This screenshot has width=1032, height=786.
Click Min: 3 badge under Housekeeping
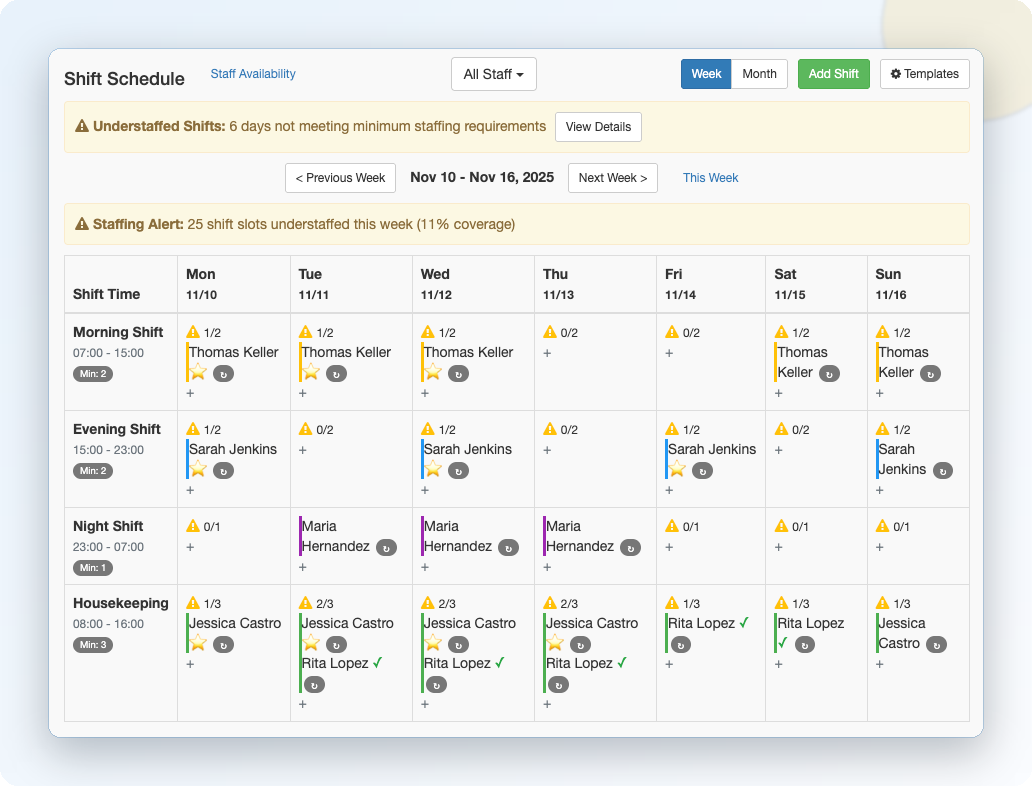[x=93, y=644]
